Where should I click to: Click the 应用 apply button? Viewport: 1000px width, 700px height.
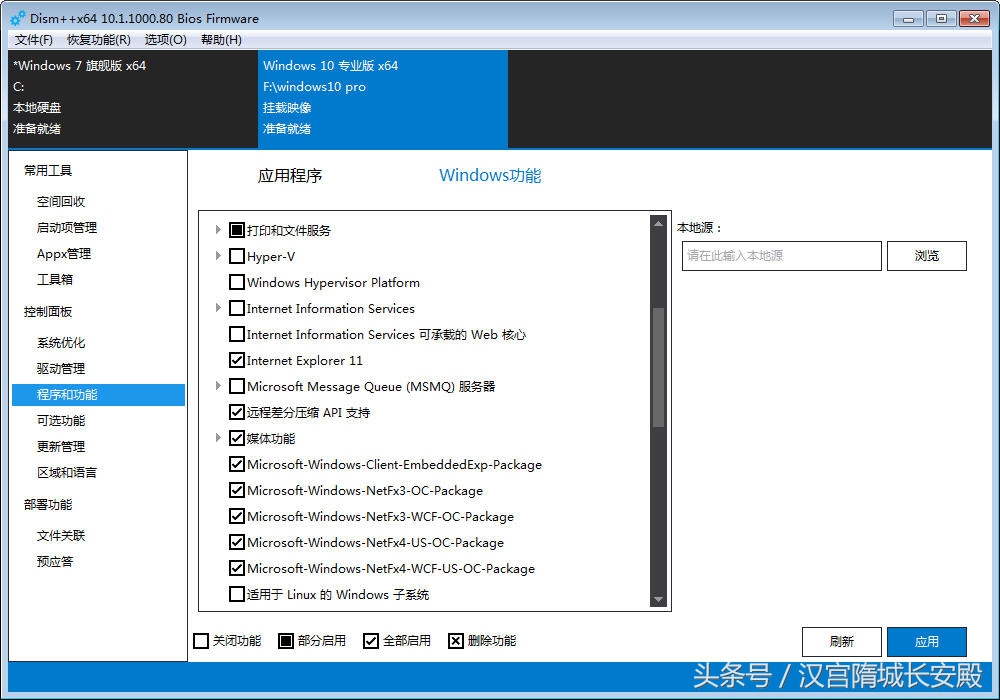click(926, 641)
